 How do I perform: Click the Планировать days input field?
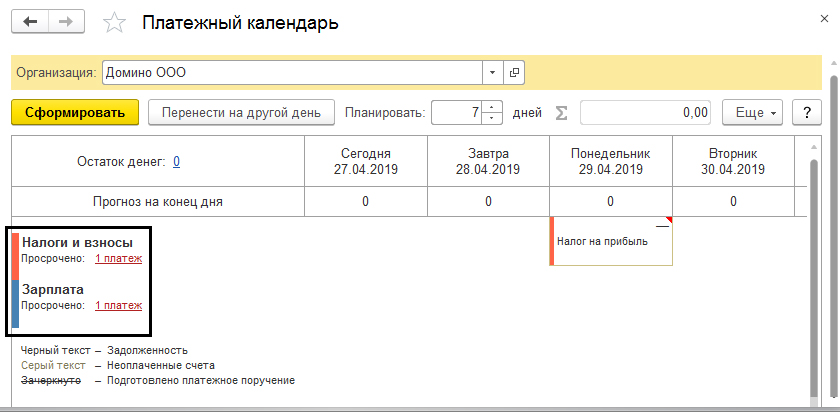(x=456, y=113)
